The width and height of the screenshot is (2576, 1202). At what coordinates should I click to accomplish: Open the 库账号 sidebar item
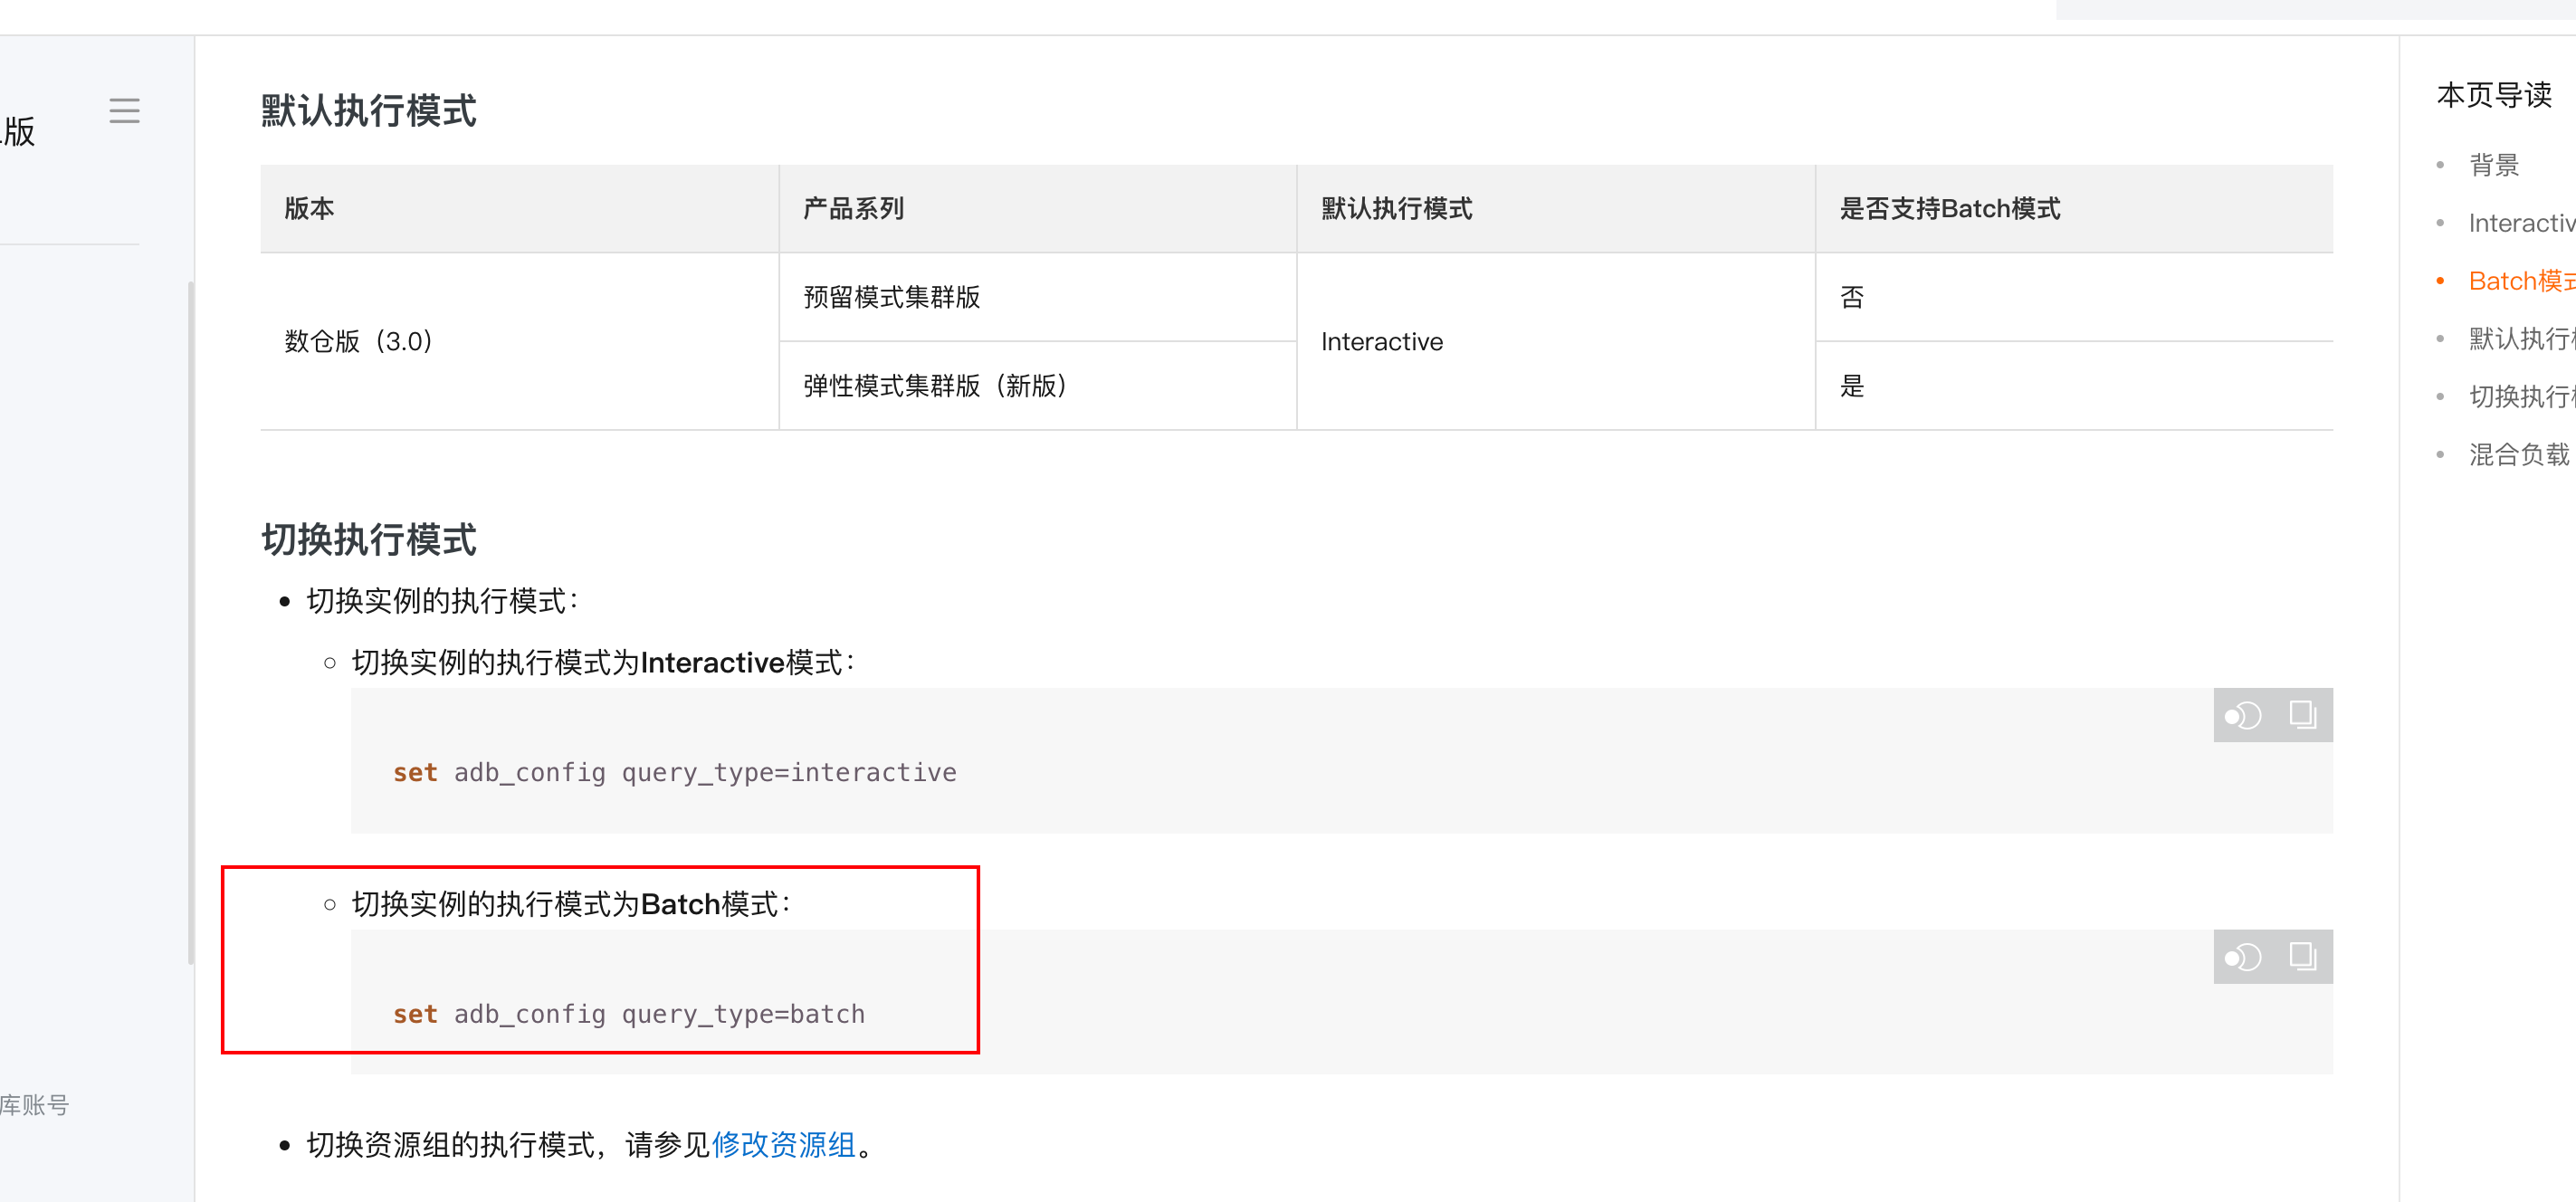click(34, 1104)
